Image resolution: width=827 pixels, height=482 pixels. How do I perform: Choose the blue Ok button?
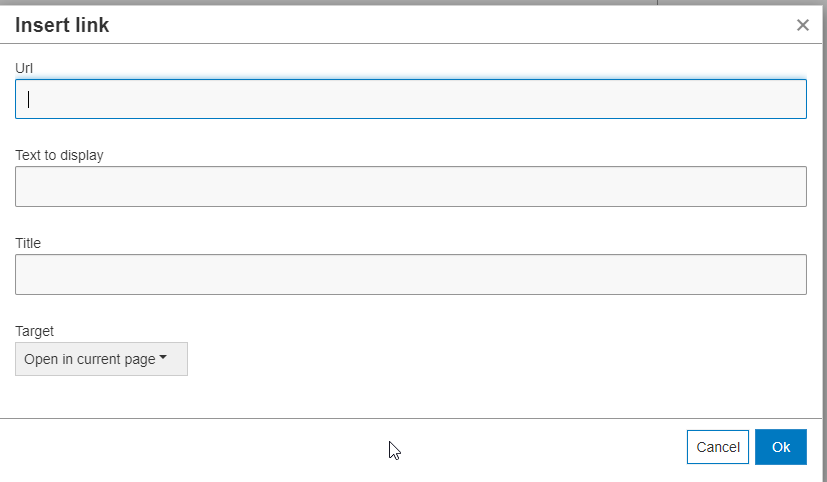tap(780, 447)
